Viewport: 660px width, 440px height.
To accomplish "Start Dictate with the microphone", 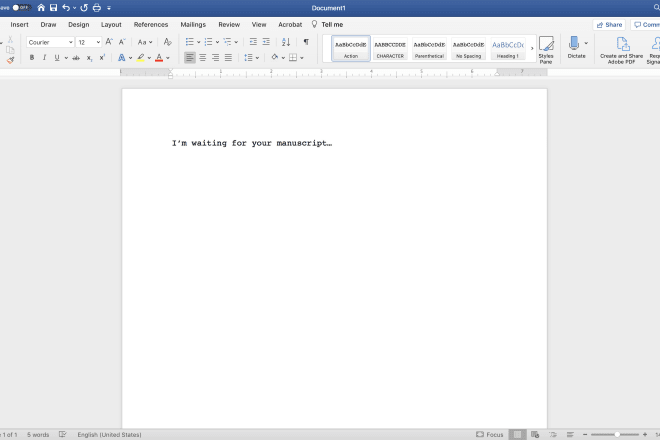I will point(574,47).
